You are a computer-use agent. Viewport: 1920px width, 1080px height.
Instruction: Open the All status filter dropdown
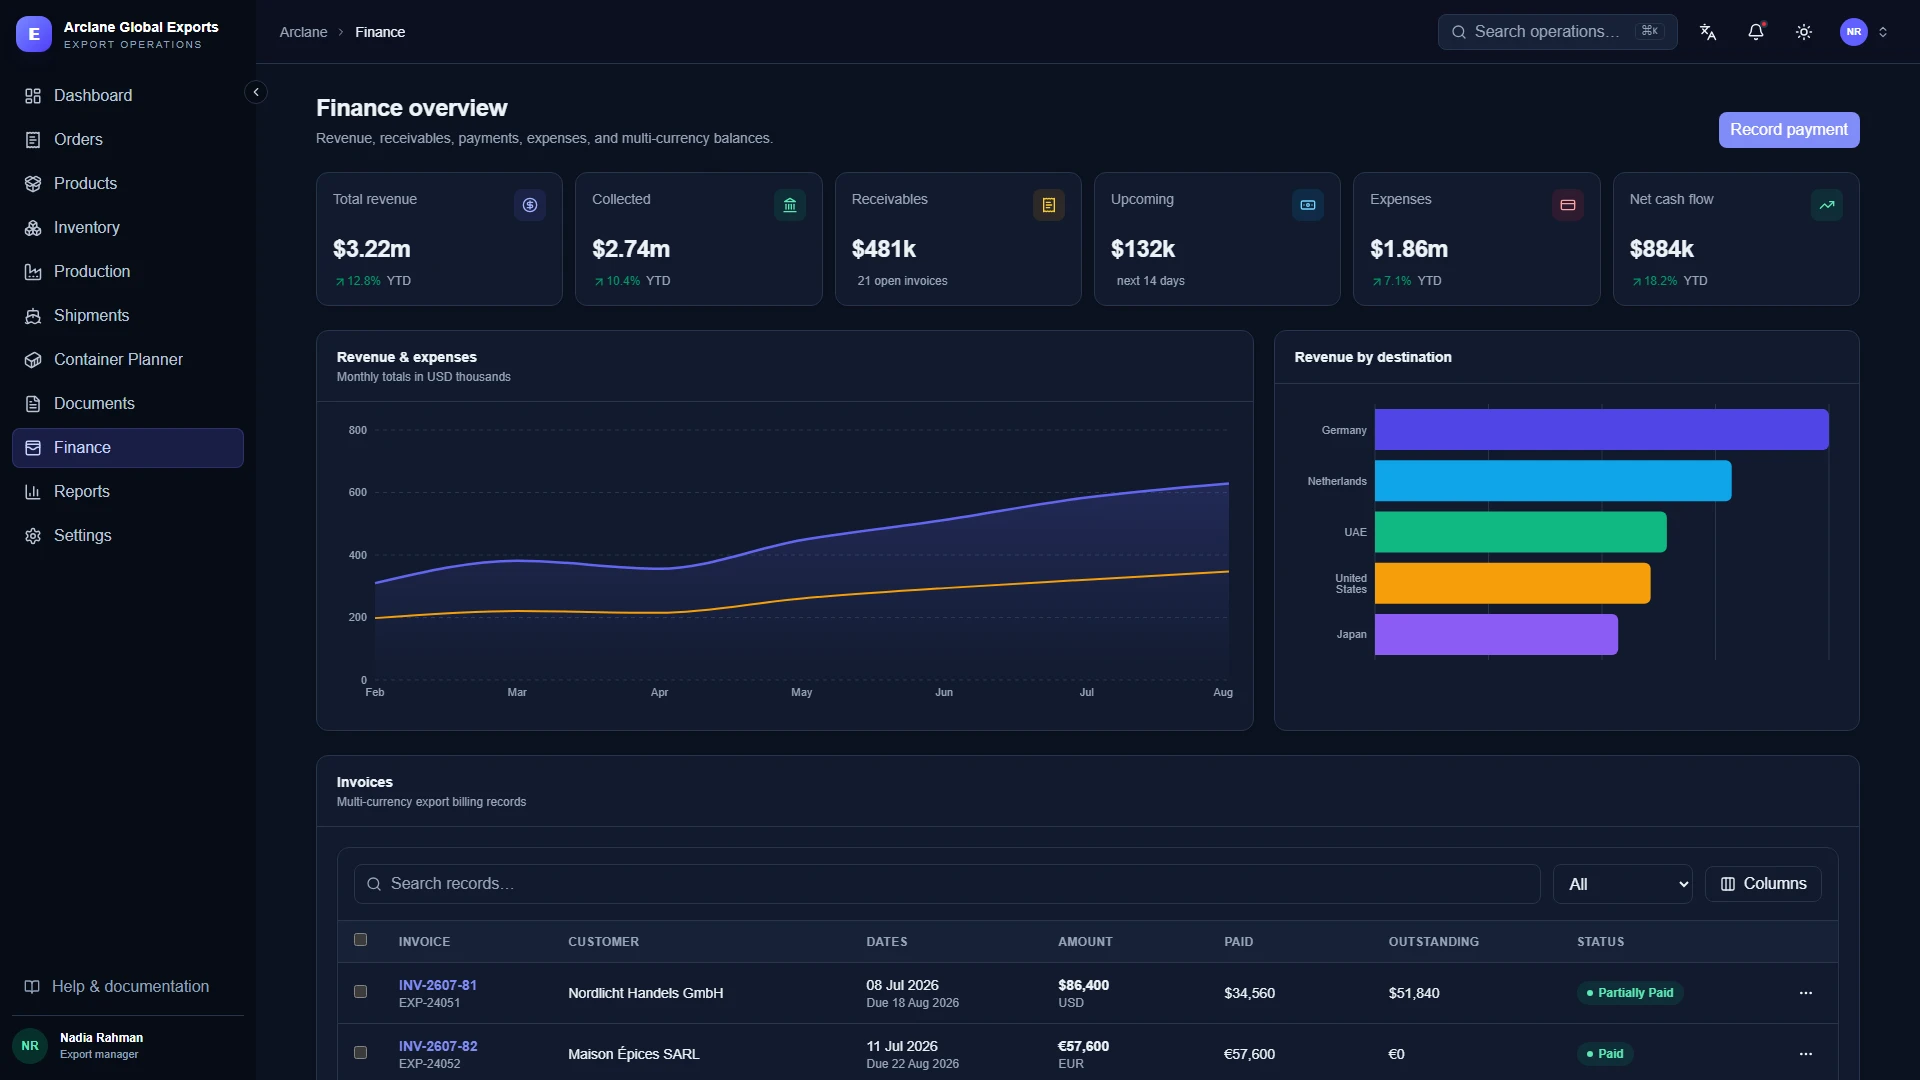pos(1623,884)
